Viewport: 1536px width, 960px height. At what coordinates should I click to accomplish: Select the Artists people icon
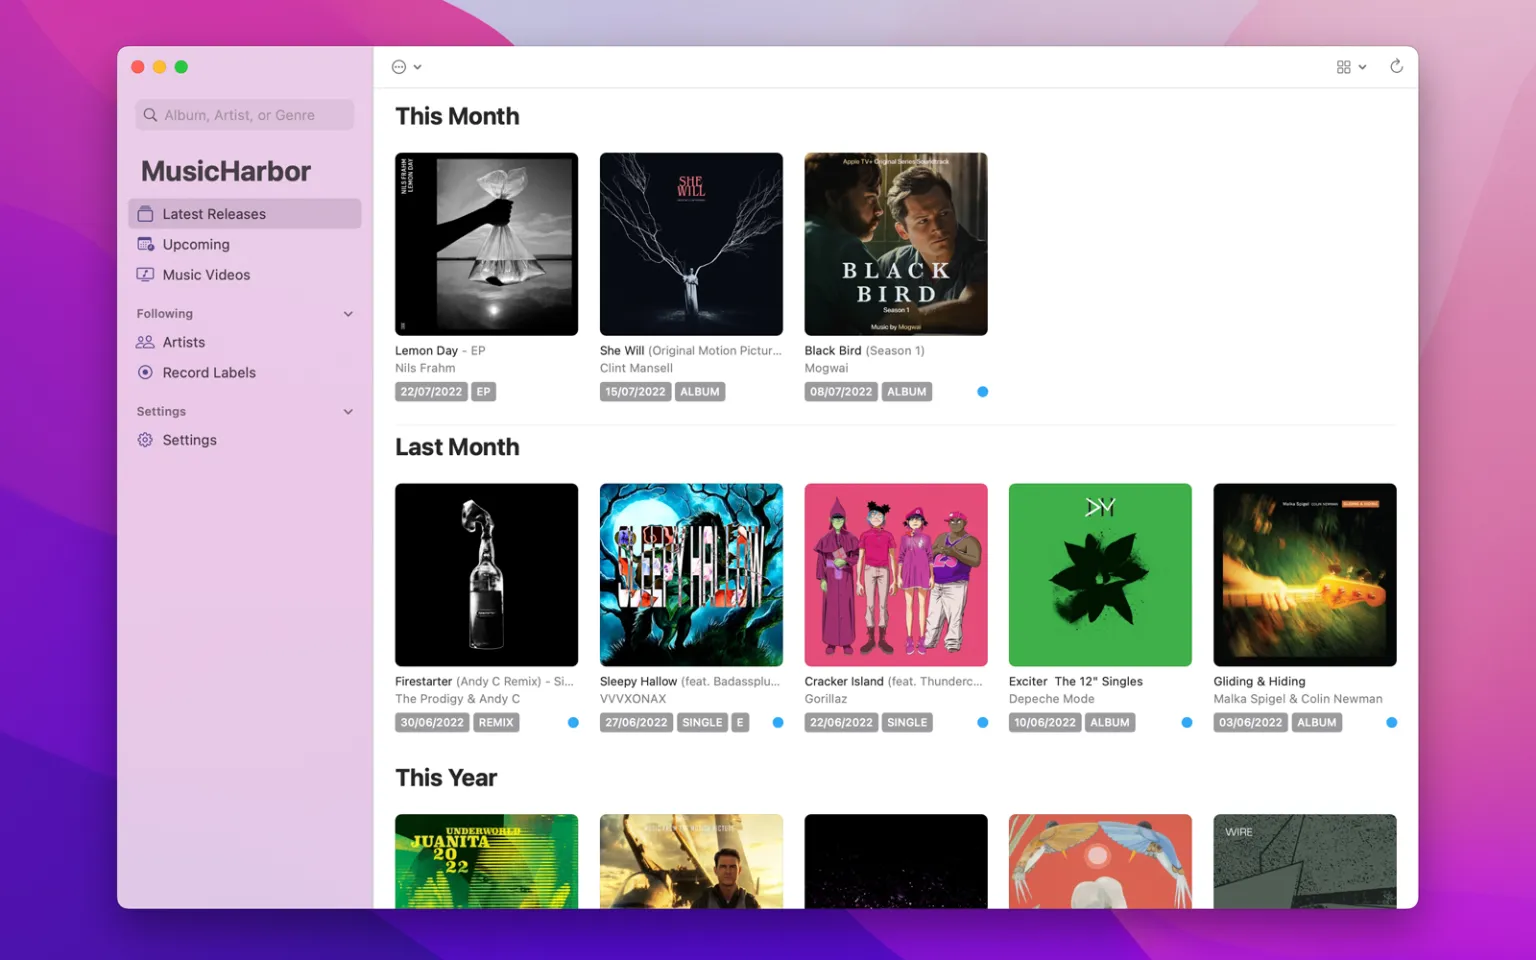(145, 342)
